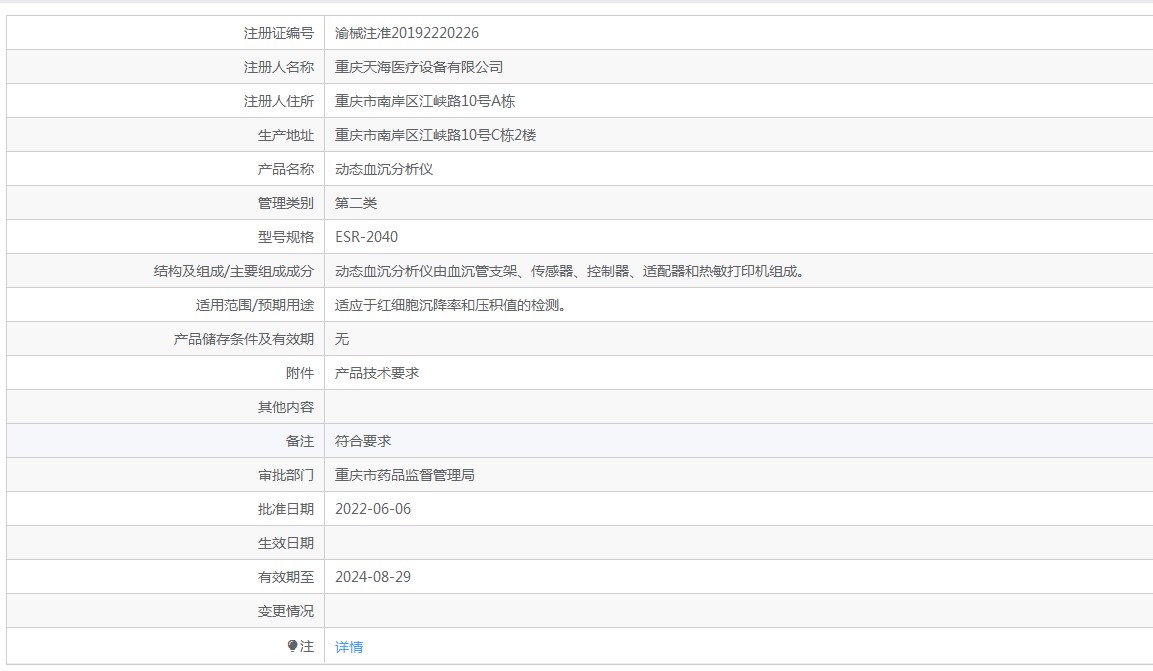The image size is (1153, 671).
Task: Click the 审批部门 label
Action: (x=285, y=475)
